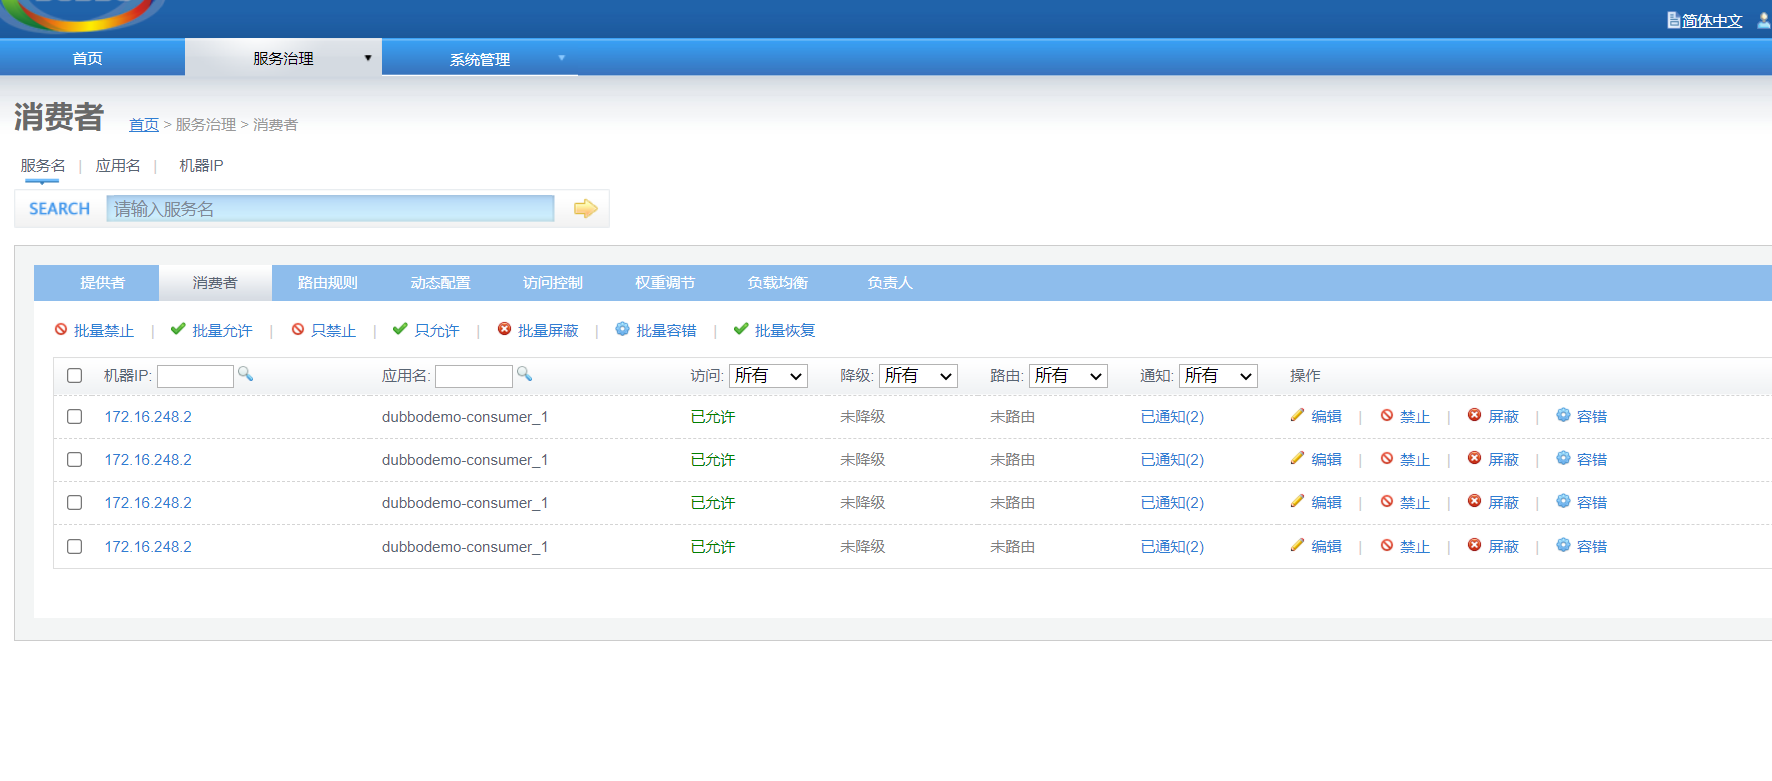Open the 负载均衡 tab
Screen dimensions: 1772x781
click(777, 283)
